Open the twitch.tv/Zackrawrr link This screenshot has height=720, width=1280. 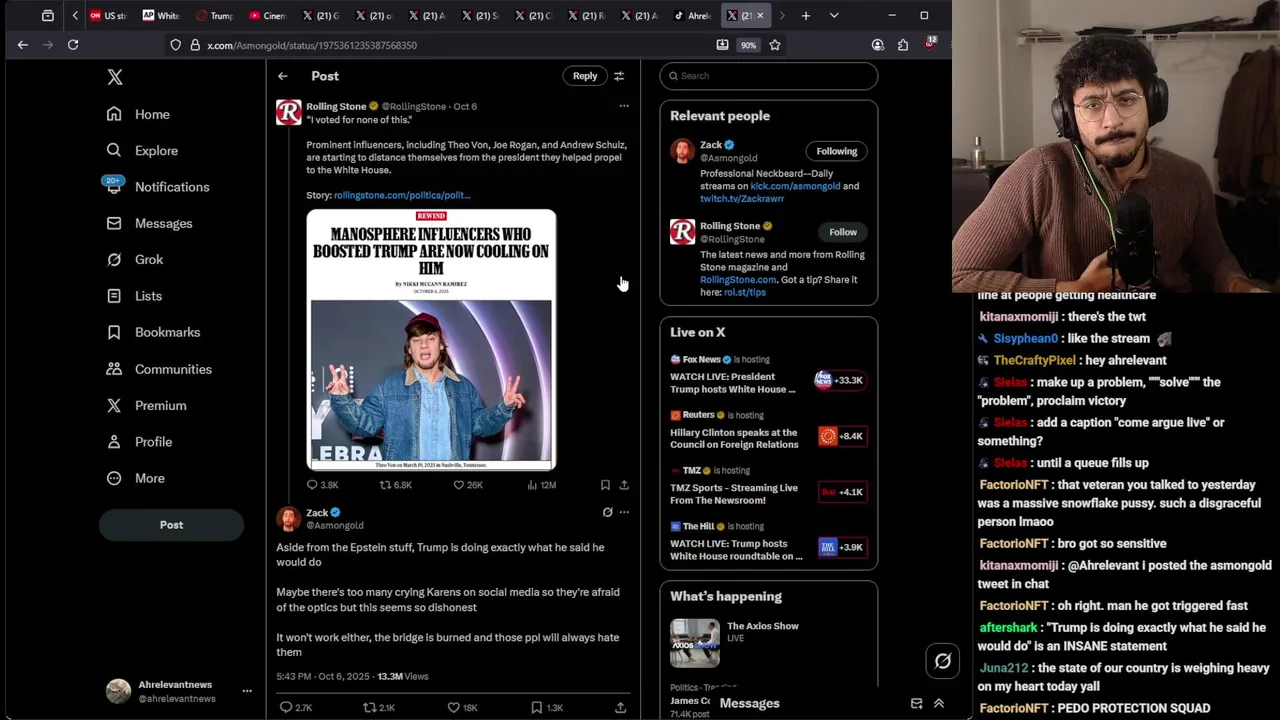pyautogui.click(x=742, y=199)
